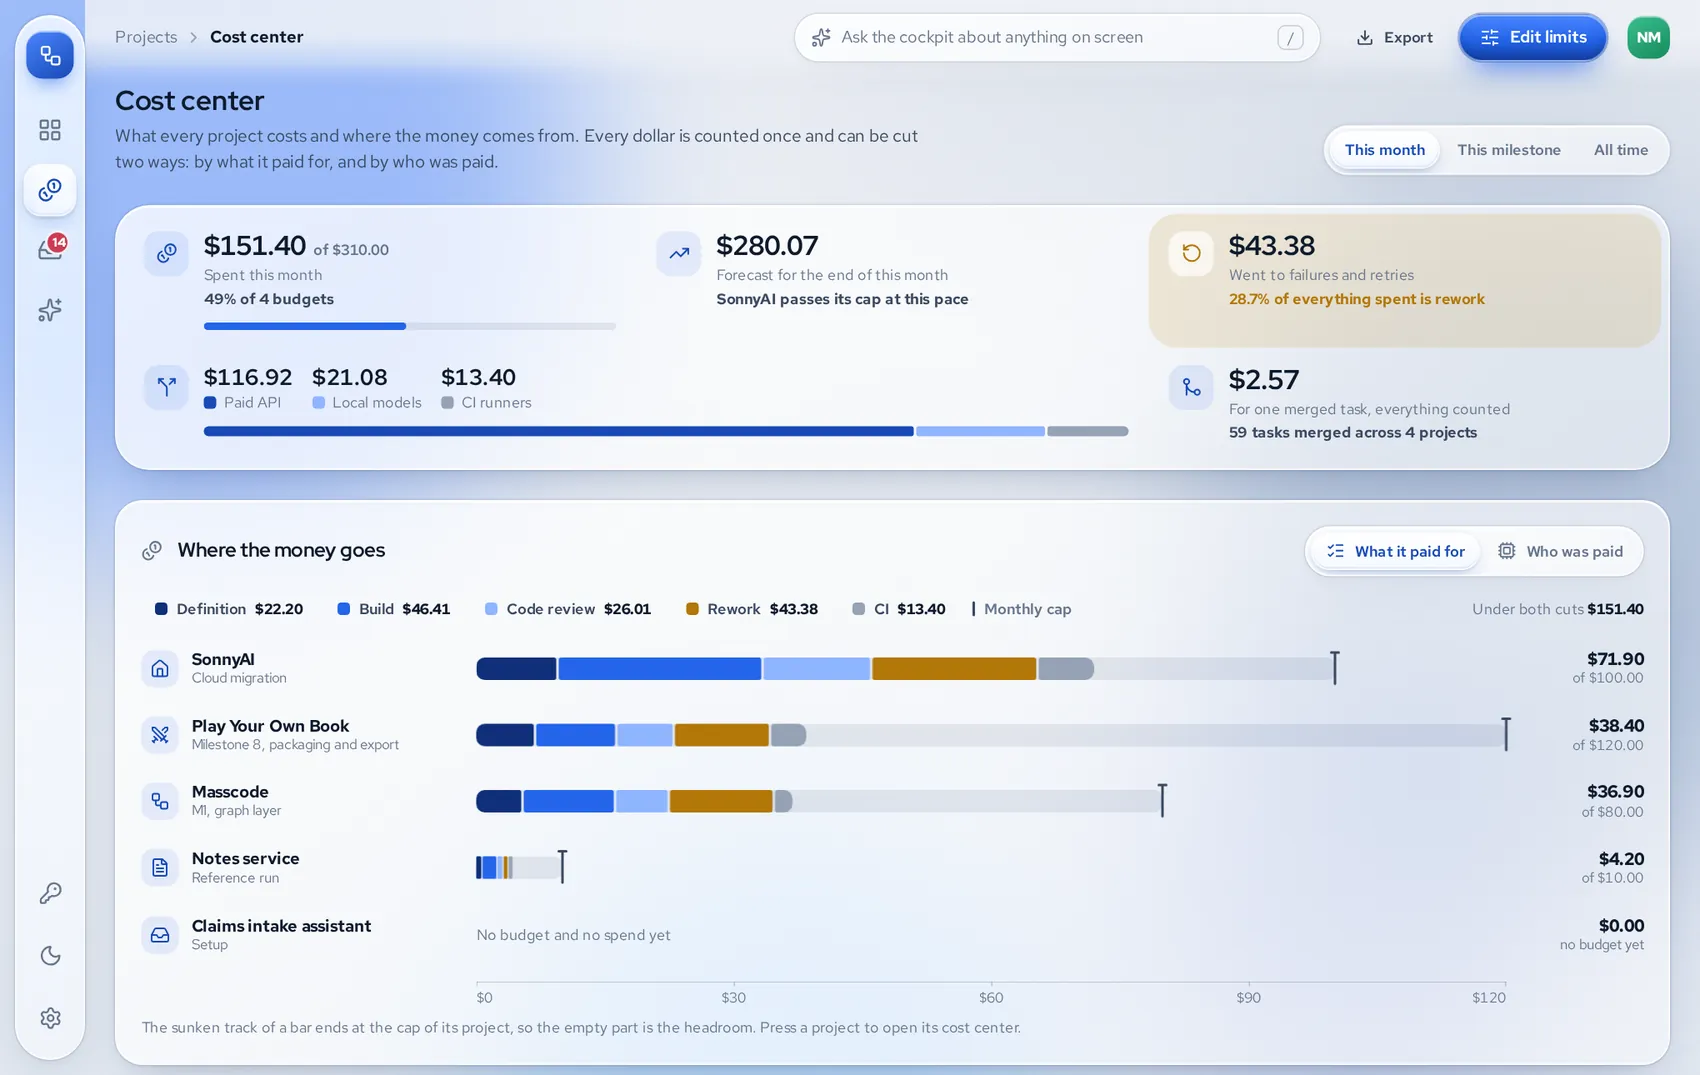This screenshot has width=1700, height=1075.
Task: Click the Masscode project name
Action: (230, 792)
